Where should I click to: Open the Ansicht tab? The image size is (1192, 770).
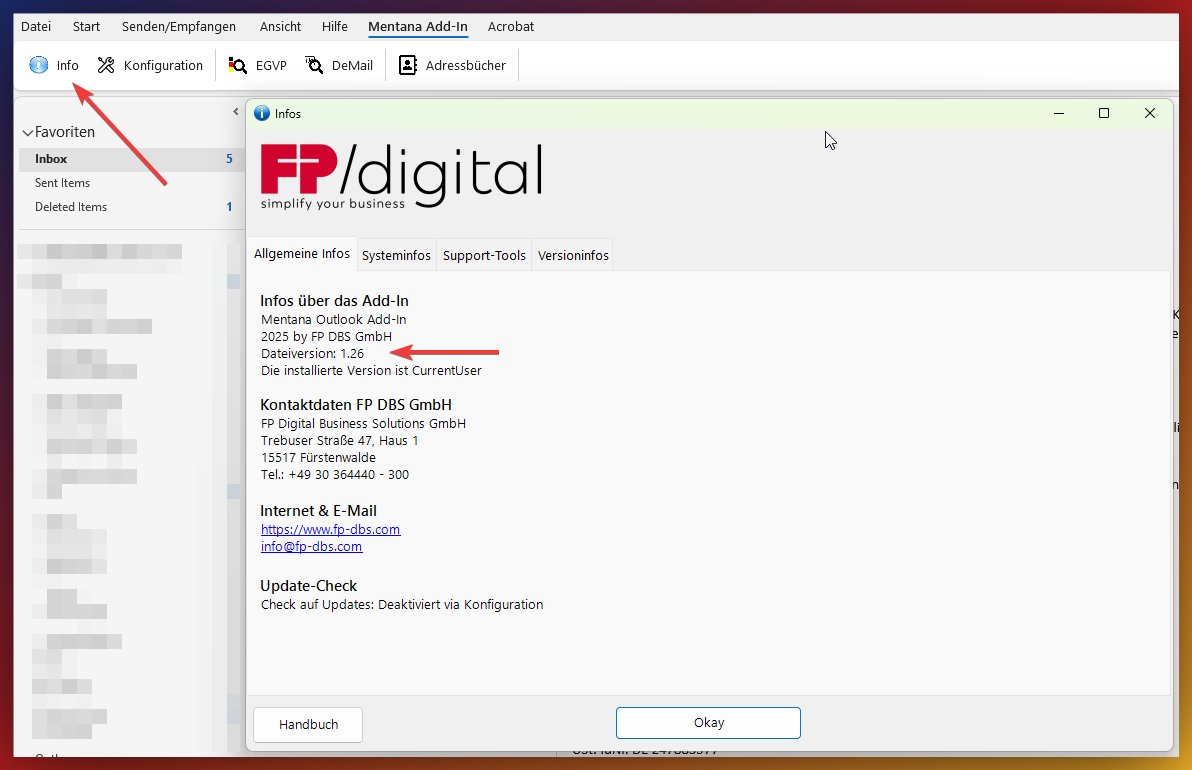pos(281,27)
